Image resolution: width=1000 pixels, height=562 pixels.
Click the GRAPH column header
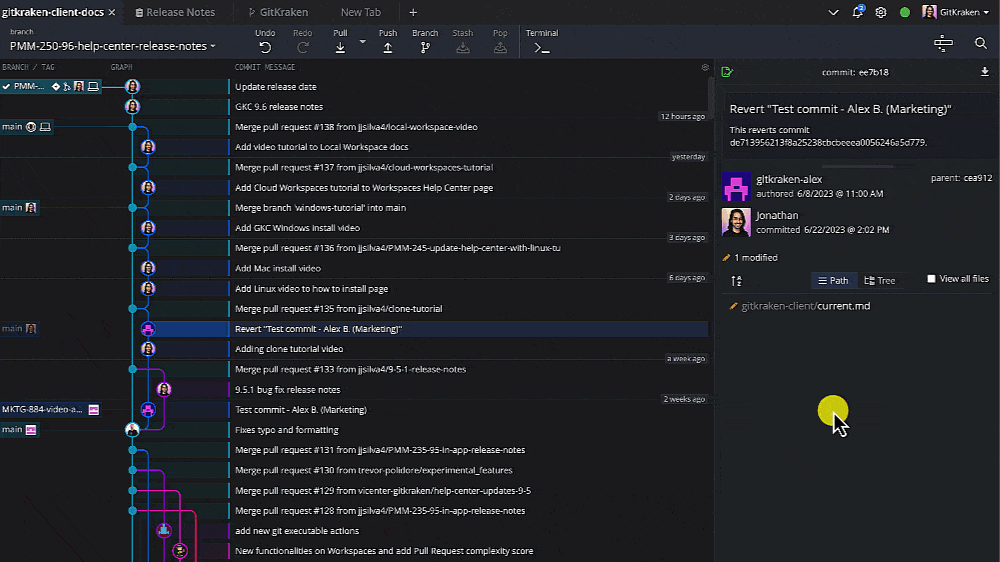point(121,67)
